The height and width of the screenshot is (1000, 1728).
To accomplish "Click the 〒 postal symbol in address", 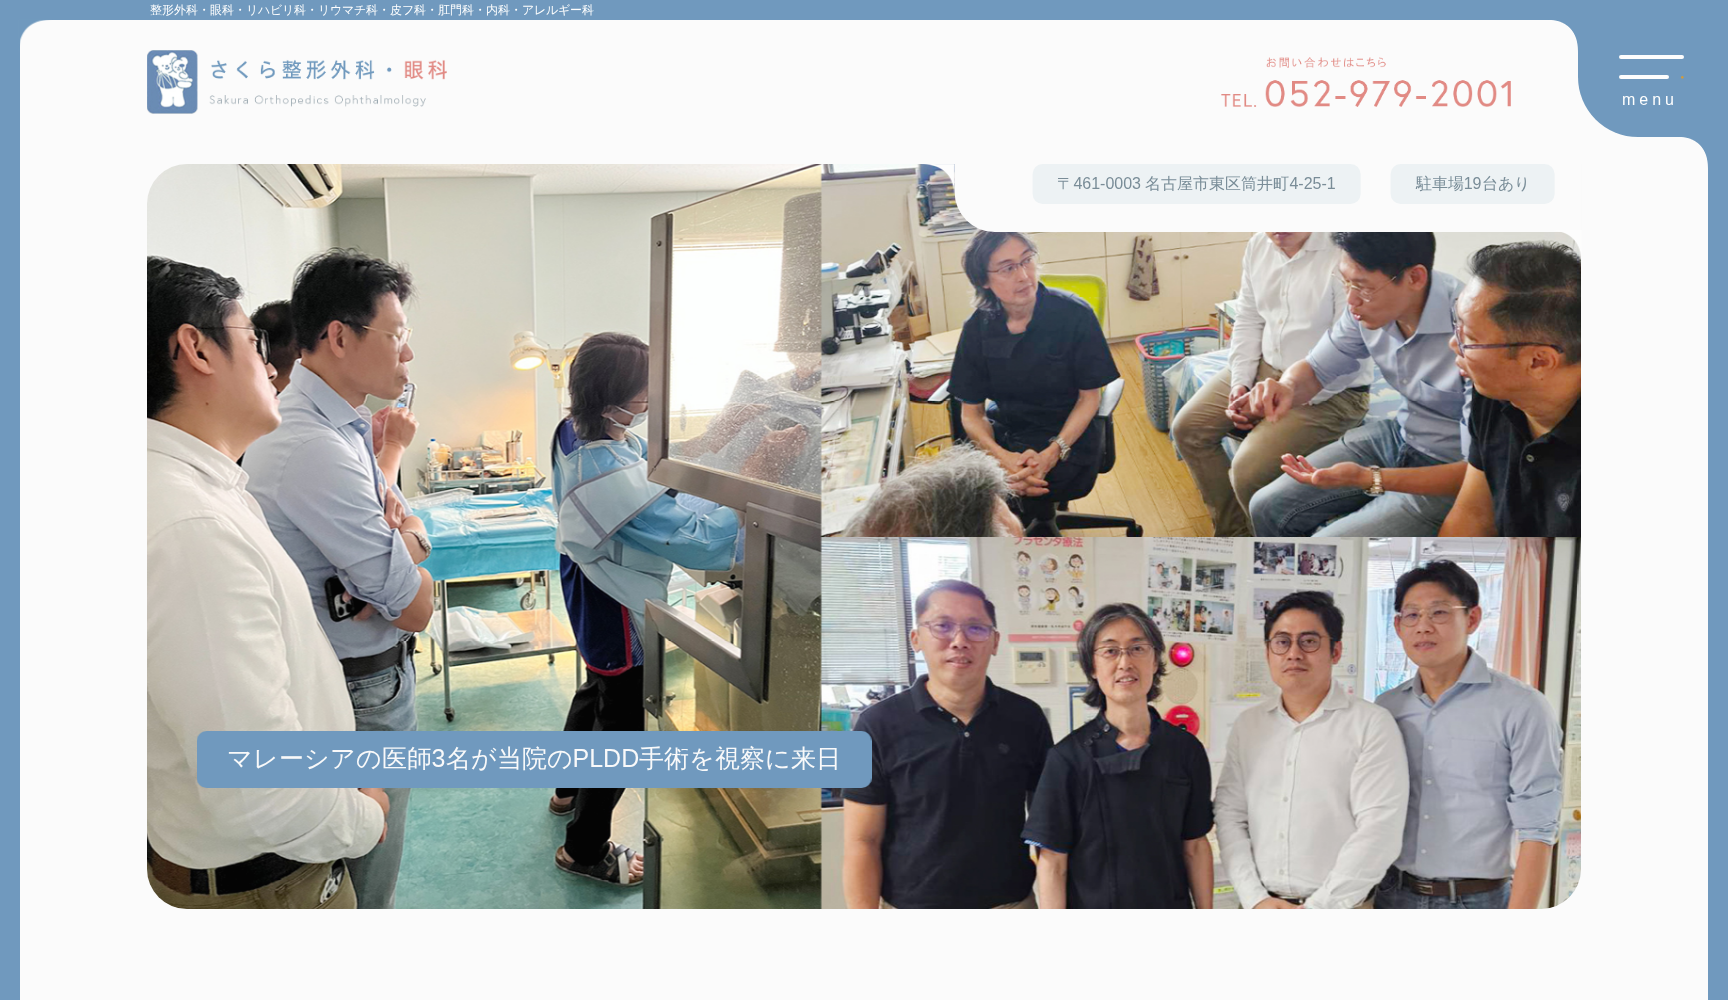I will pos(1063,184).
